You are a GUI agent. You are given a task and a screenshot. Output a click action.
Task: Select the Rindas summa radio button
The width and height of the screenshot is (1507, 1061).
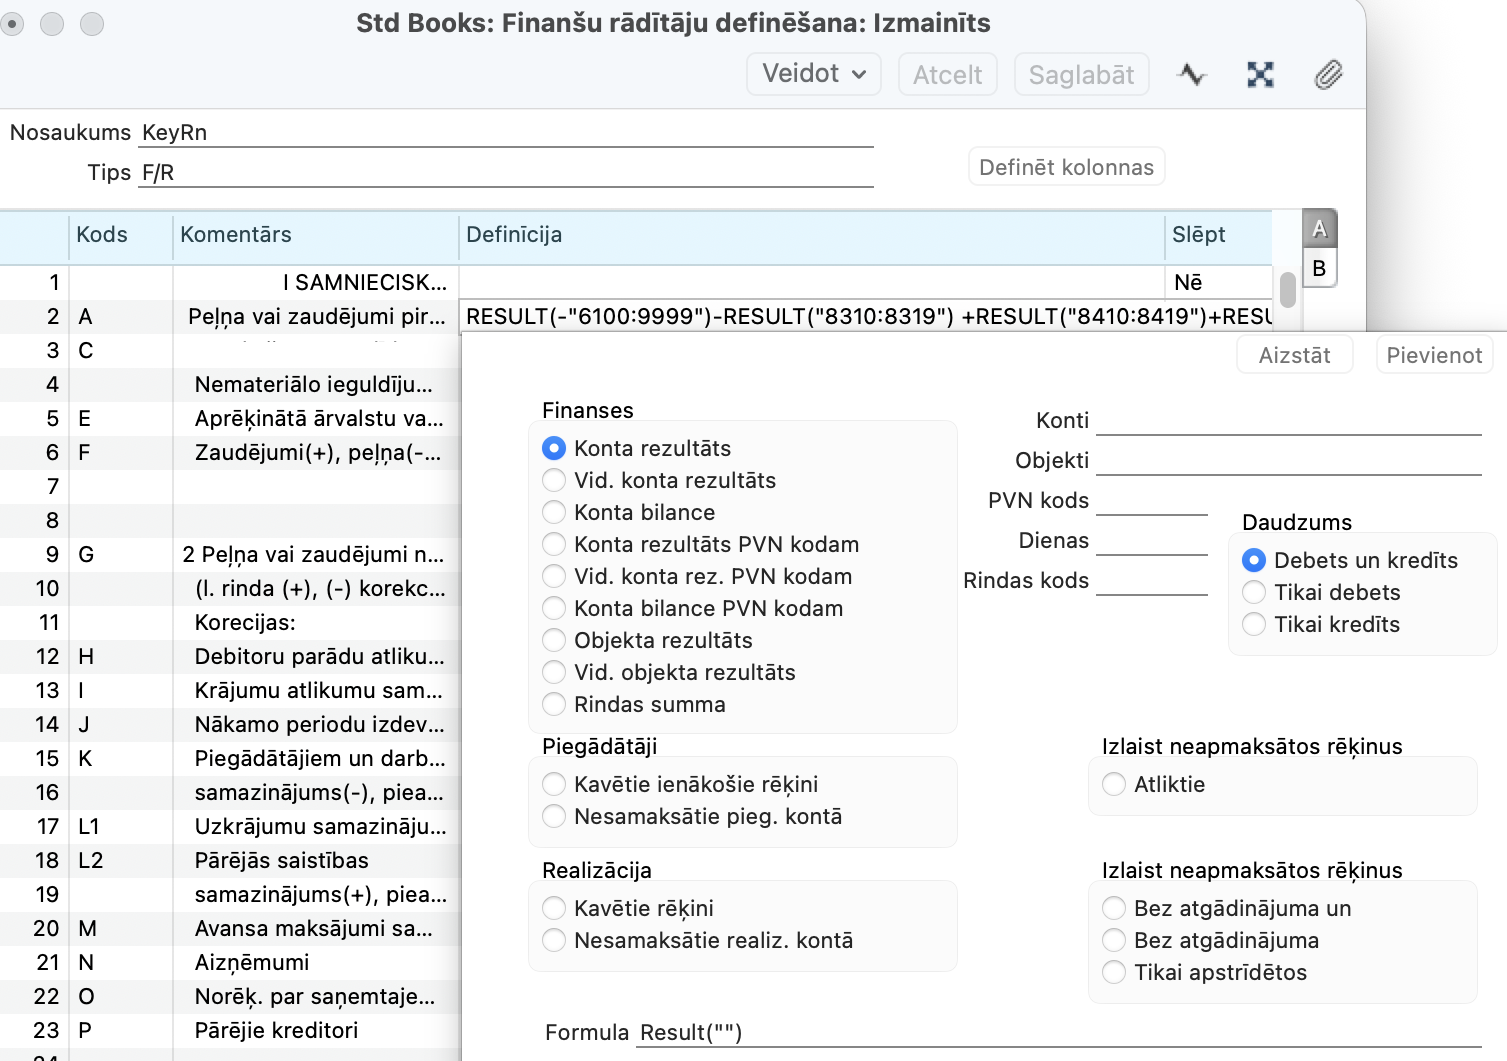[554, 705]
